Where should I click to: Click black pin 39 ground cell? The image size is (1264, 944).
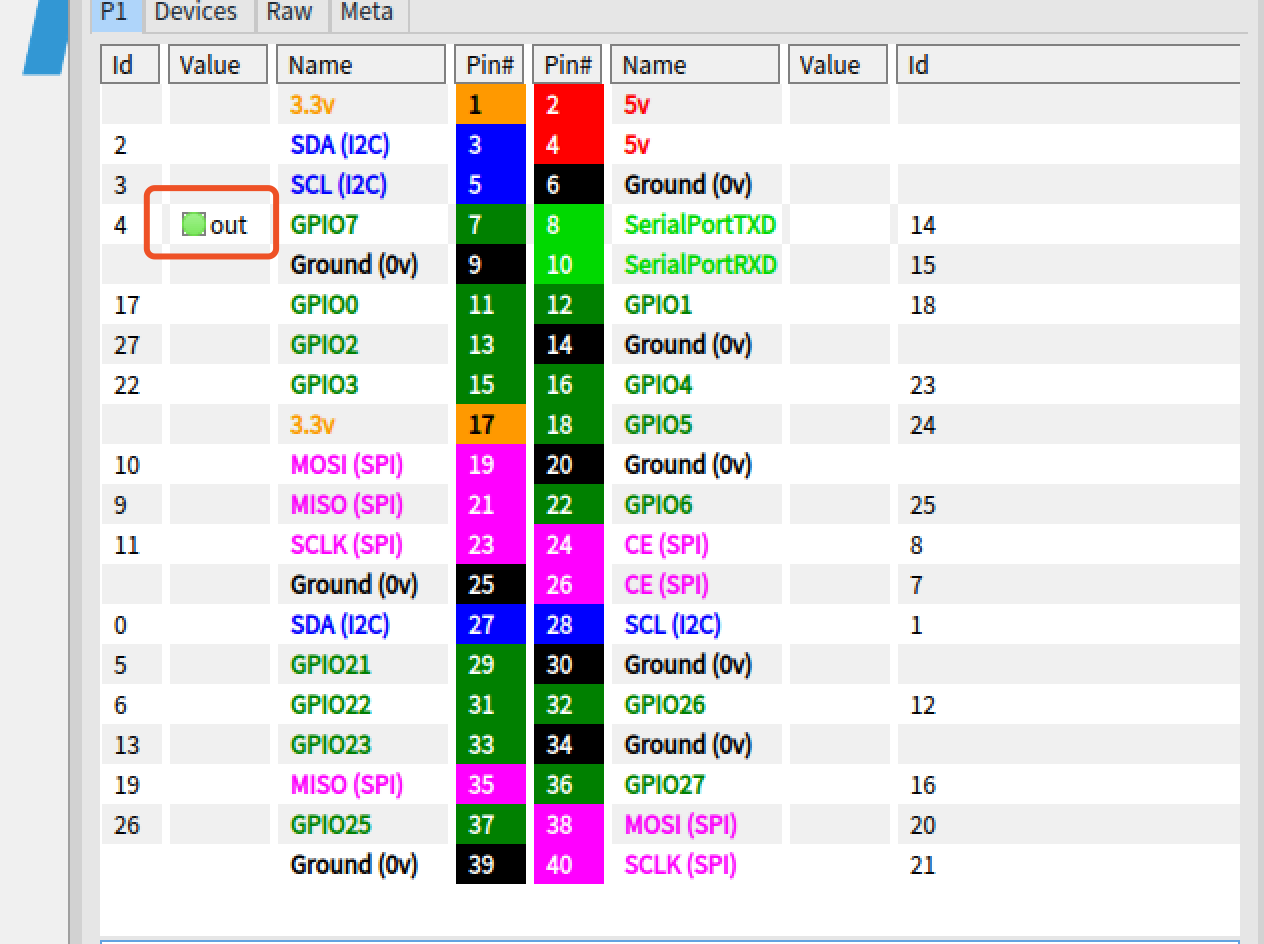pos(490,864)
